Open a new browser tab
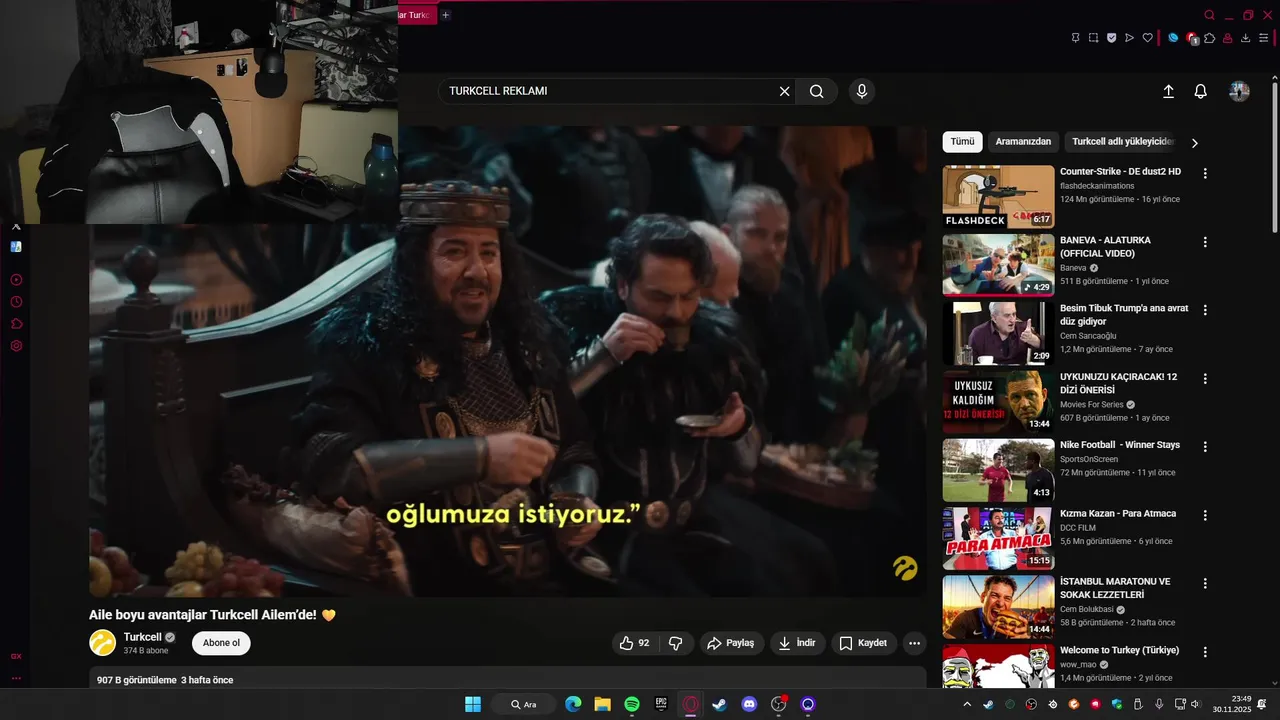Viewport: 1280px width, 720px height. click(x=446, y=15)
